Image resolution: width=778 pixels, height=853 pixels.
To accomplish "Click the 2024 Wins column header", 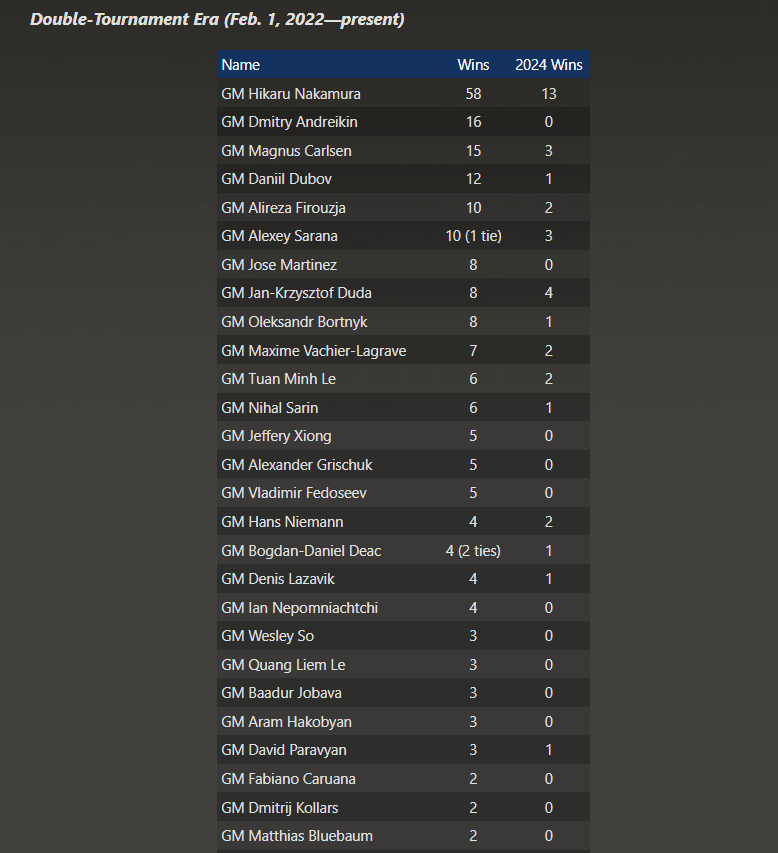I will [x=548, y=65].
